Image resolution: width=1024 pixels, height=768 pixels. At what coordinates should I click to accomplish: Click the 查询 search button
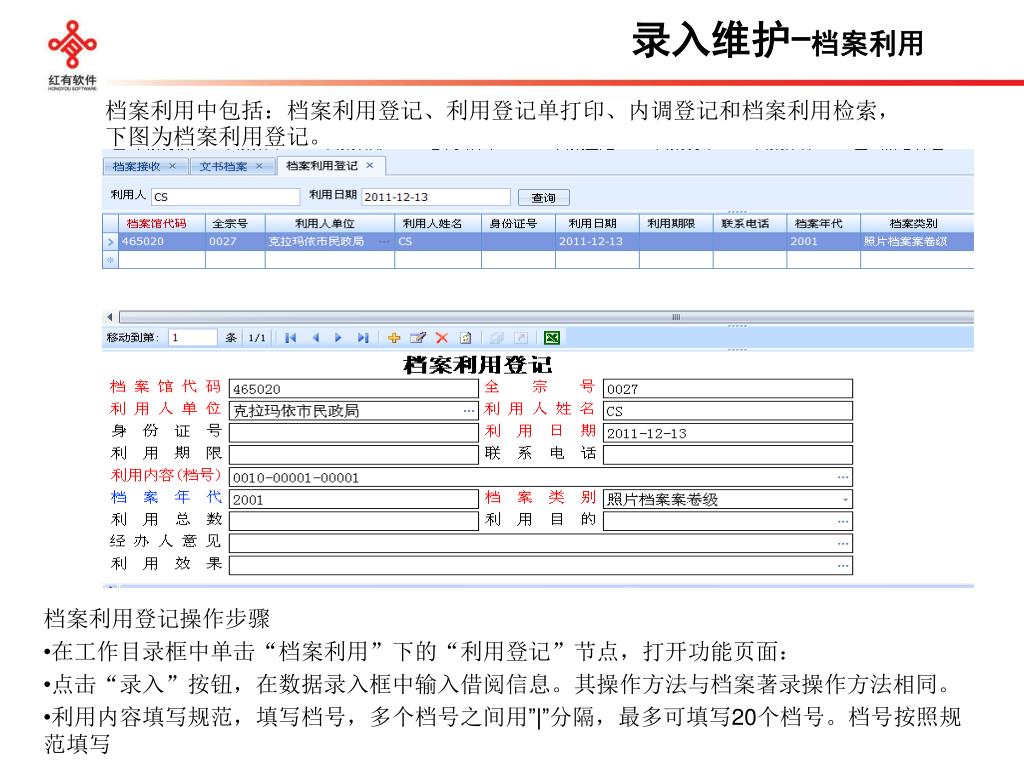pyautogui.click(x=543, y=197)
